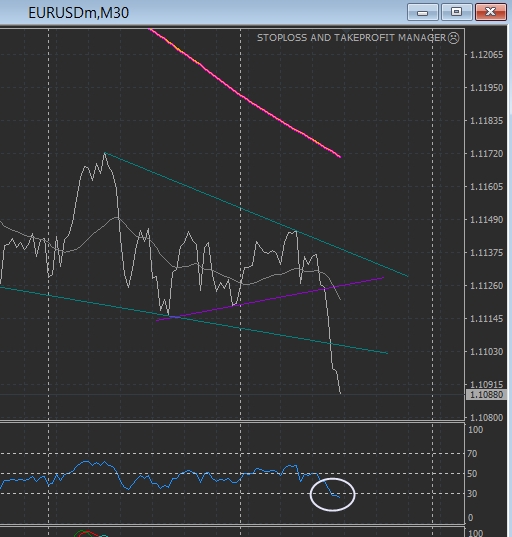Close the EURUSDm,M30 chart window
This screenshot has width=512, height=537.
pos(491,12)
